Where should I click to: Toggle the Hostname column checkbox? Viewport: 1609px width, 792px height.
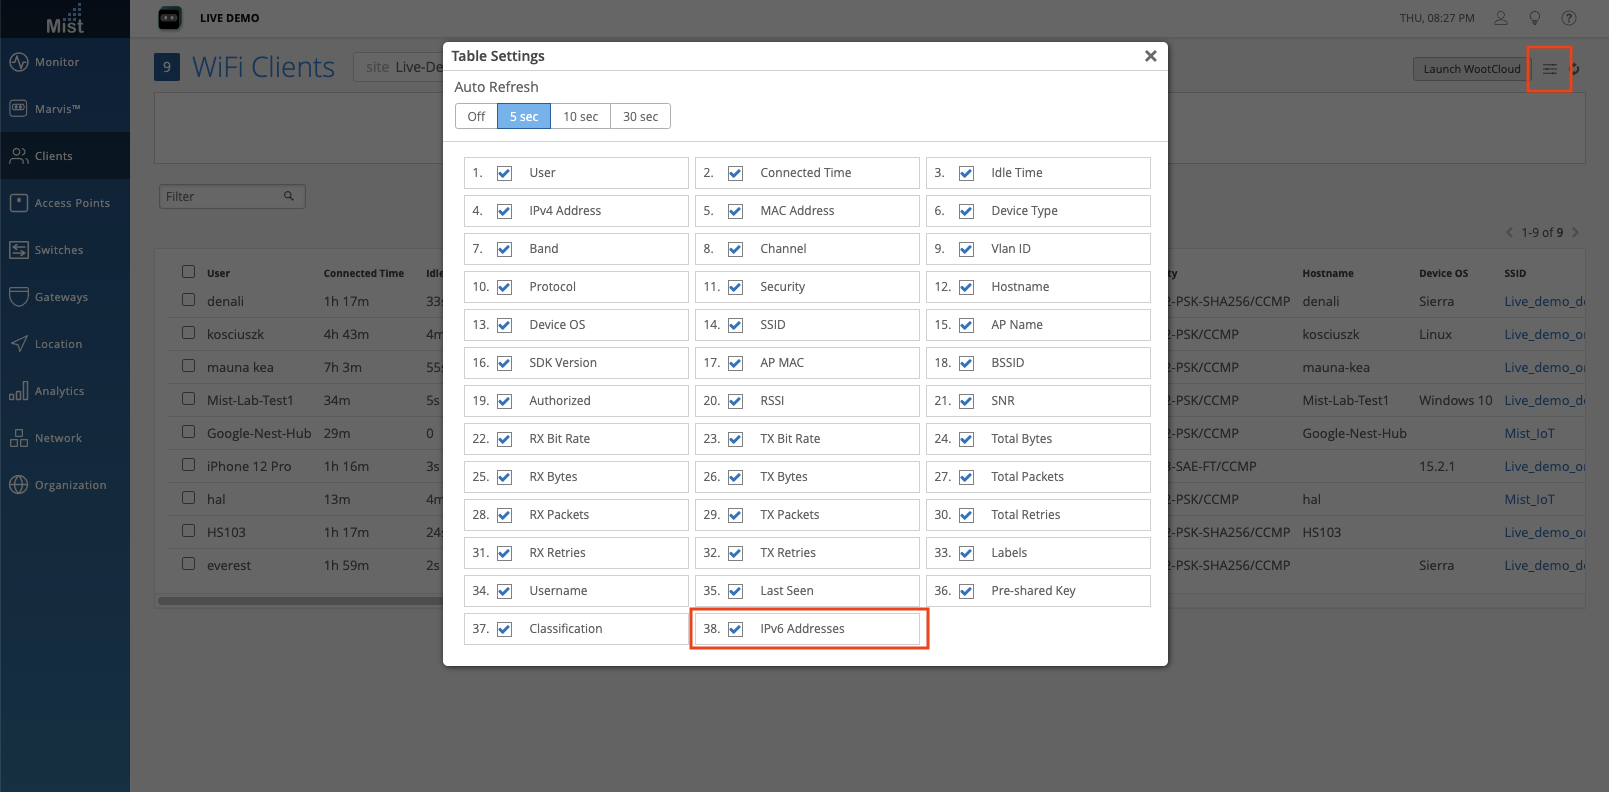pyautogui.click(x=967, y=287)
